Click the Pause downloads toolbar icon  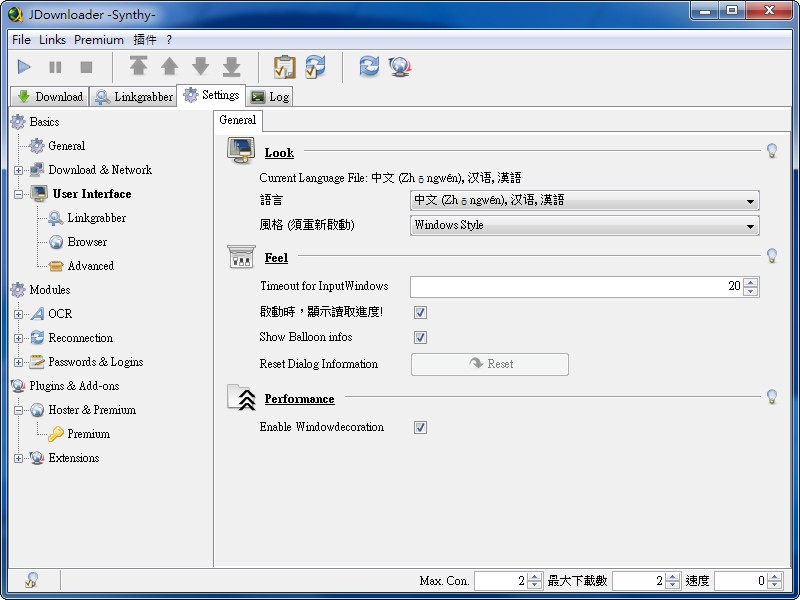click(x=55, y=67)
